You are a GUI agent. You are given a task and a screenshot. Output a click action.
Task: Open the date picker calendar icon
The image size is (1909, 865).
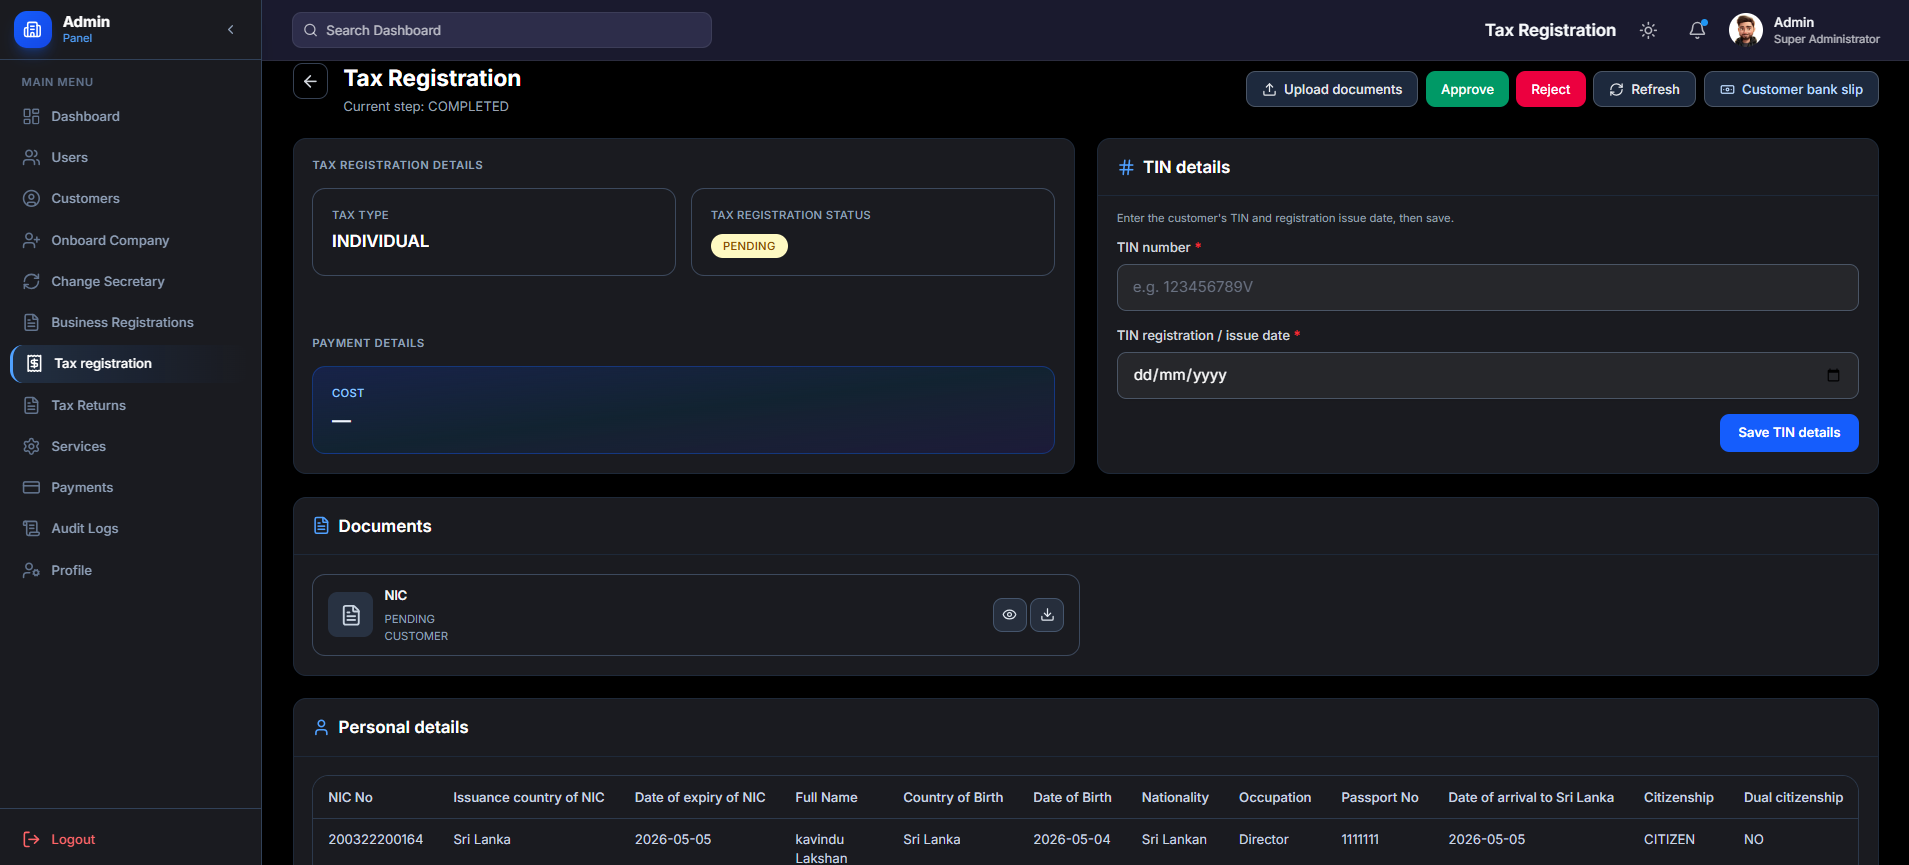(x=1833, y=375)
